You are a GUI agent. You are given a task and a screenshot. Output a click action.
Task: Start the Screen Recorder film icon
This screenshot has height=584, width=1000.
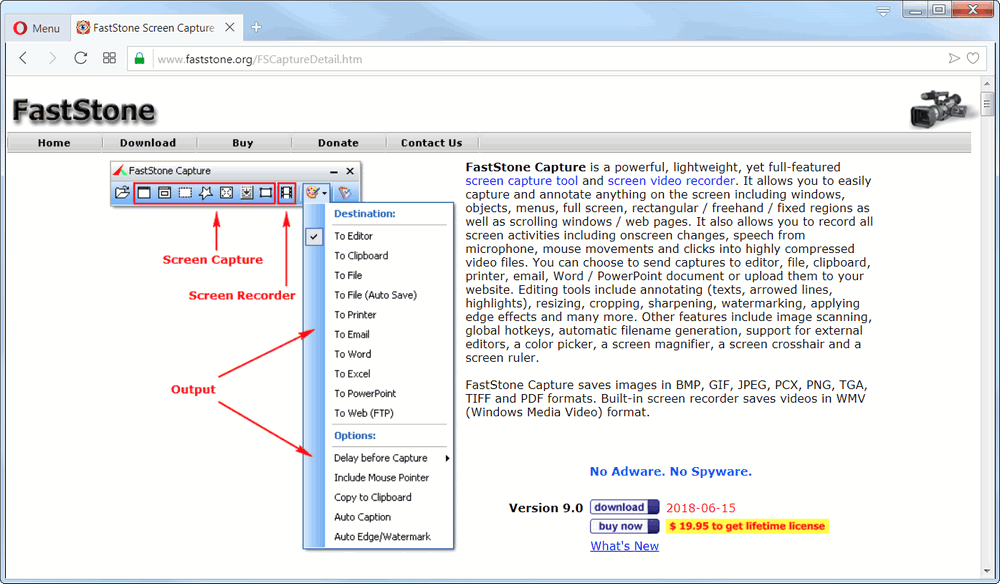[287, 193]
